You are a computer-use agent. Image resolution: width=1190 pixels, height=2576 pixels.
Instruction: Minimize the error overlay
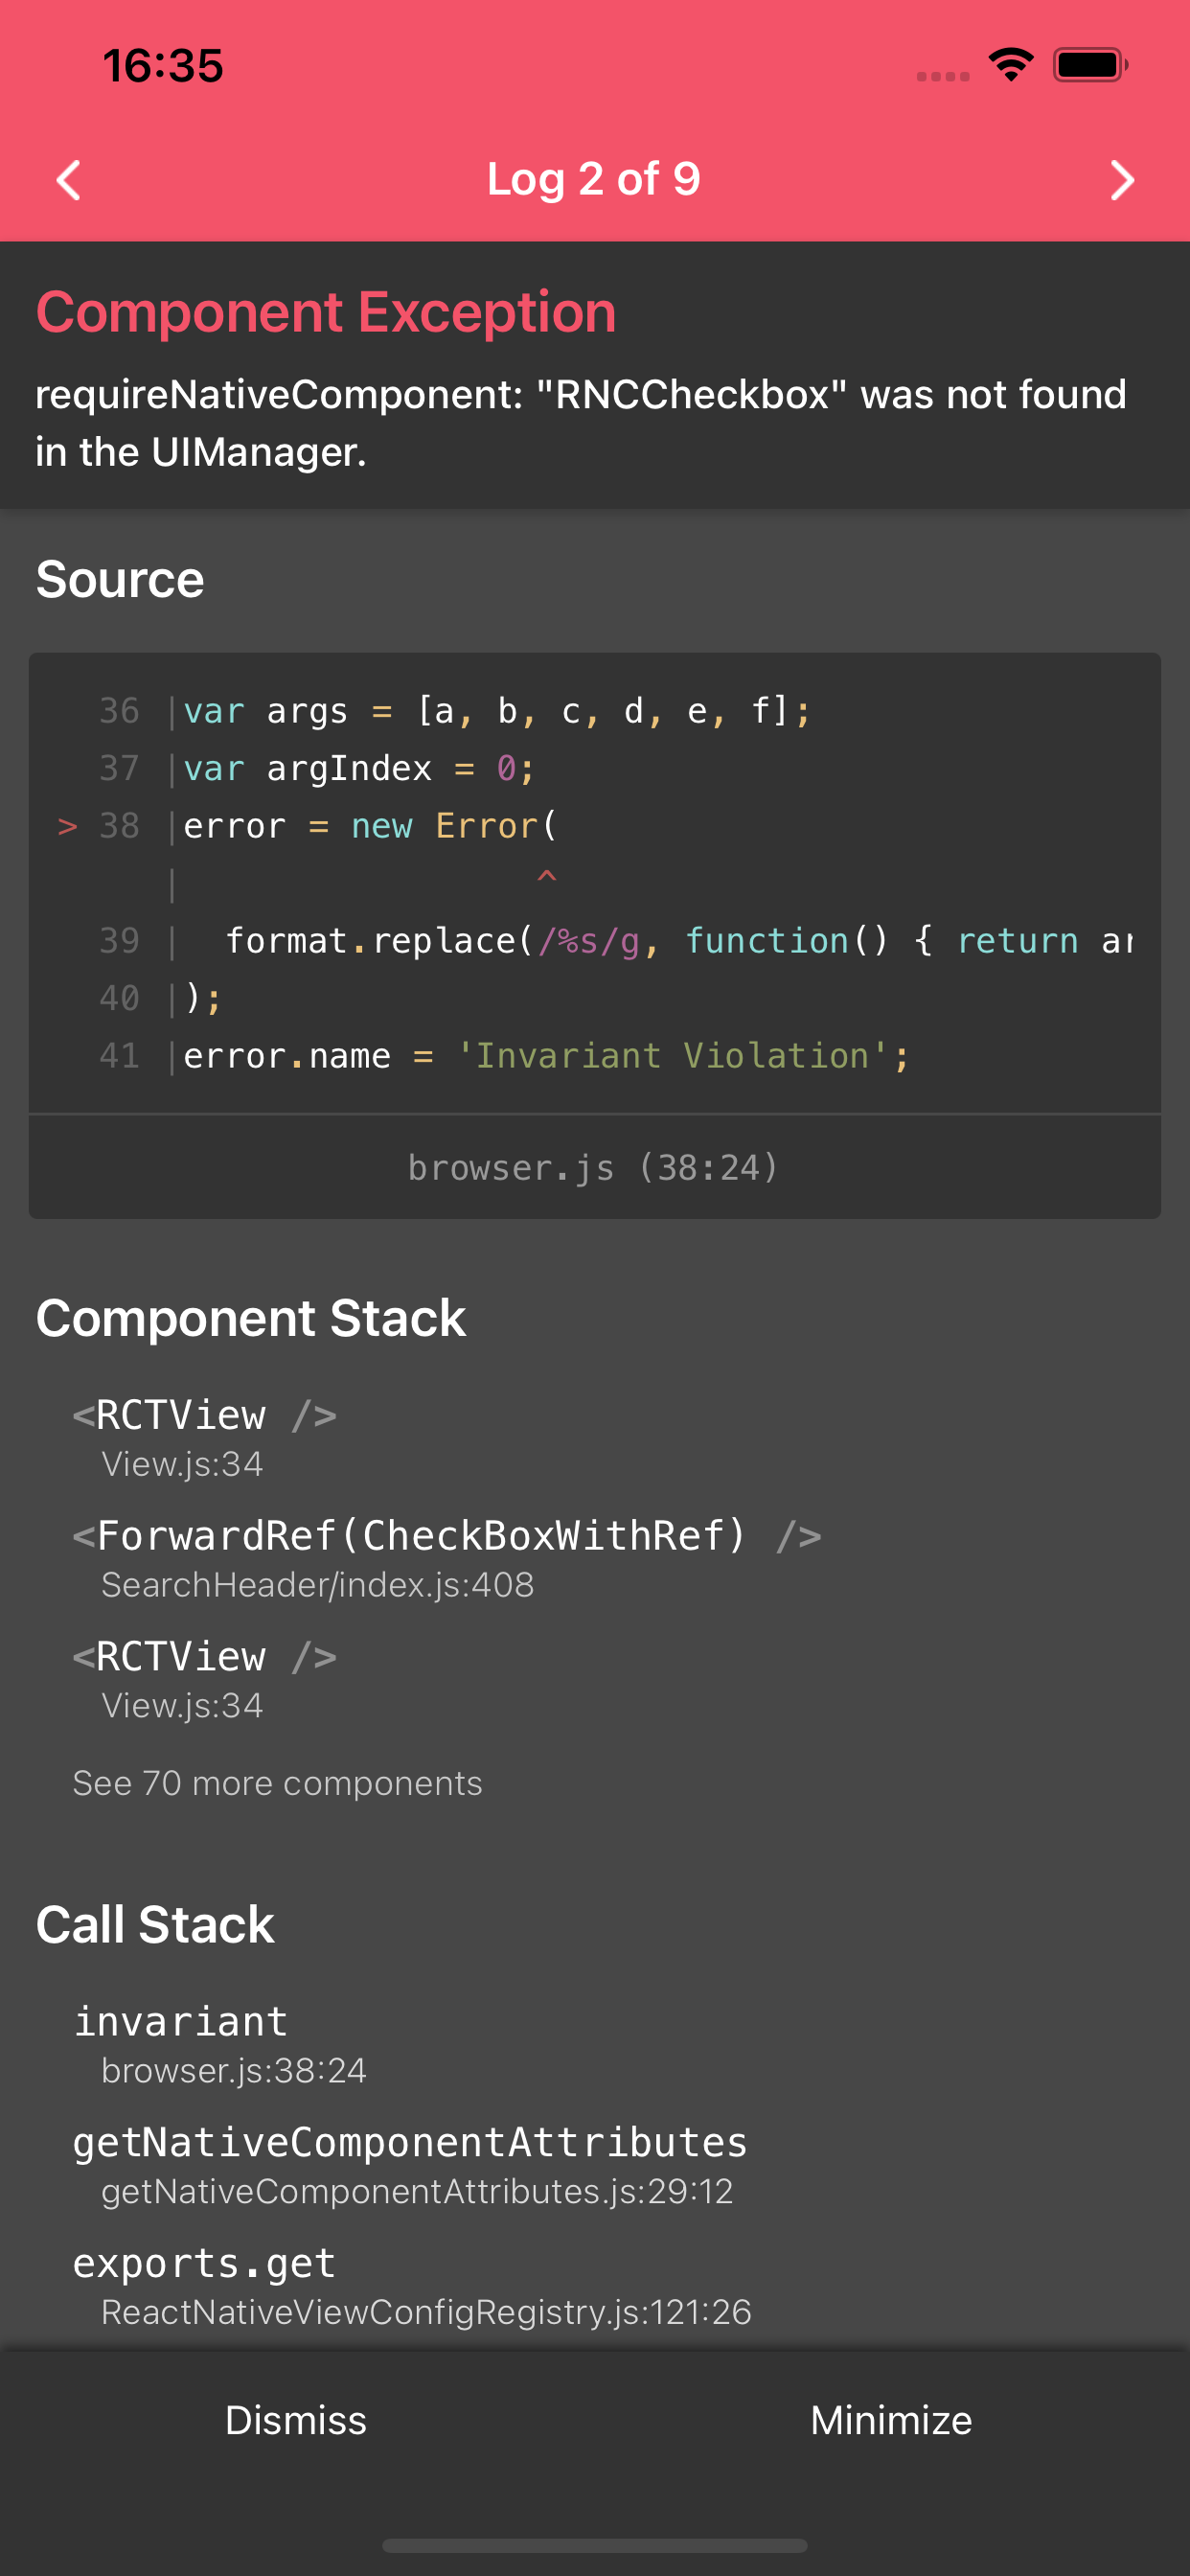[890, 2420]
